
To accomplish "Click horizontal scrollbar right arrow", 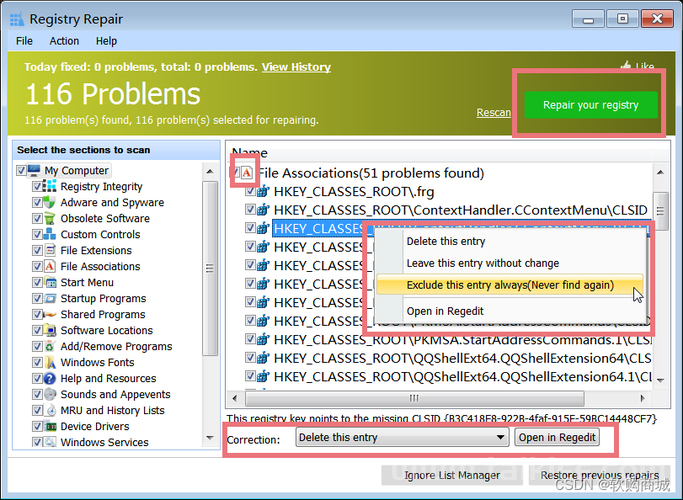I will pos(642,398).
